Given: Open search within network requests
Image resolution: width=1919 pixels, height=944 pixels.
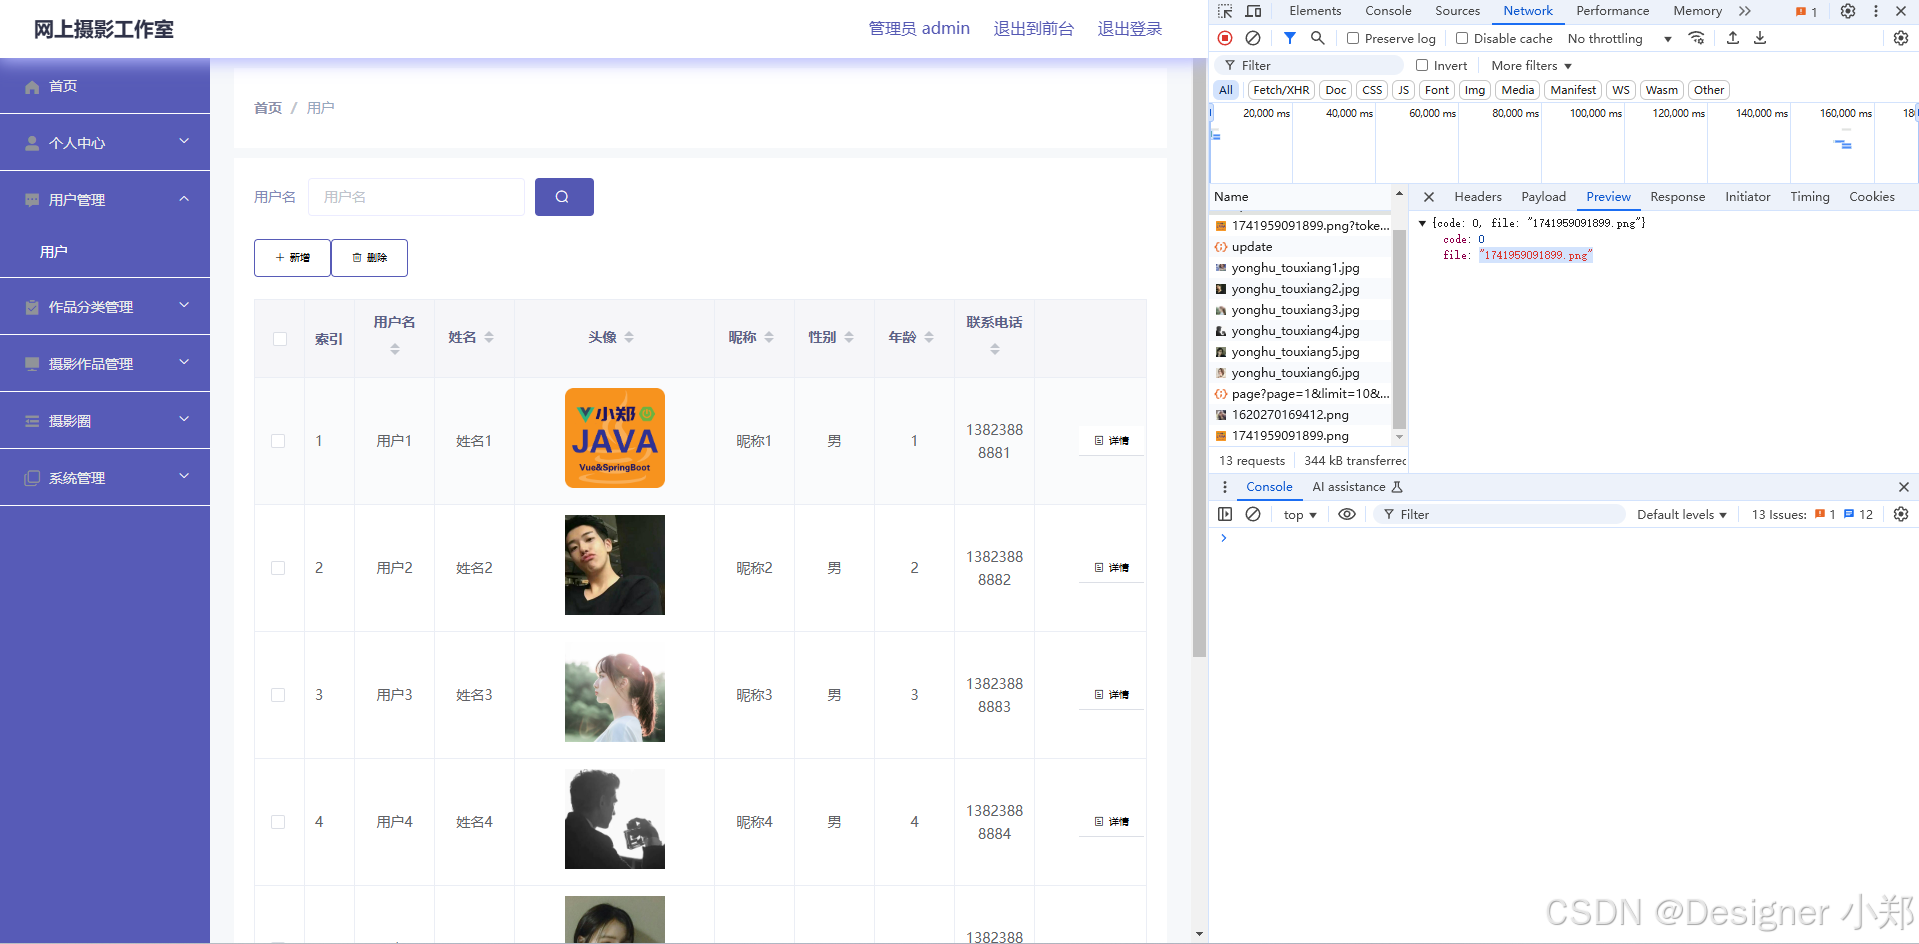Looking at the screenshot, I should point(1317,38).
